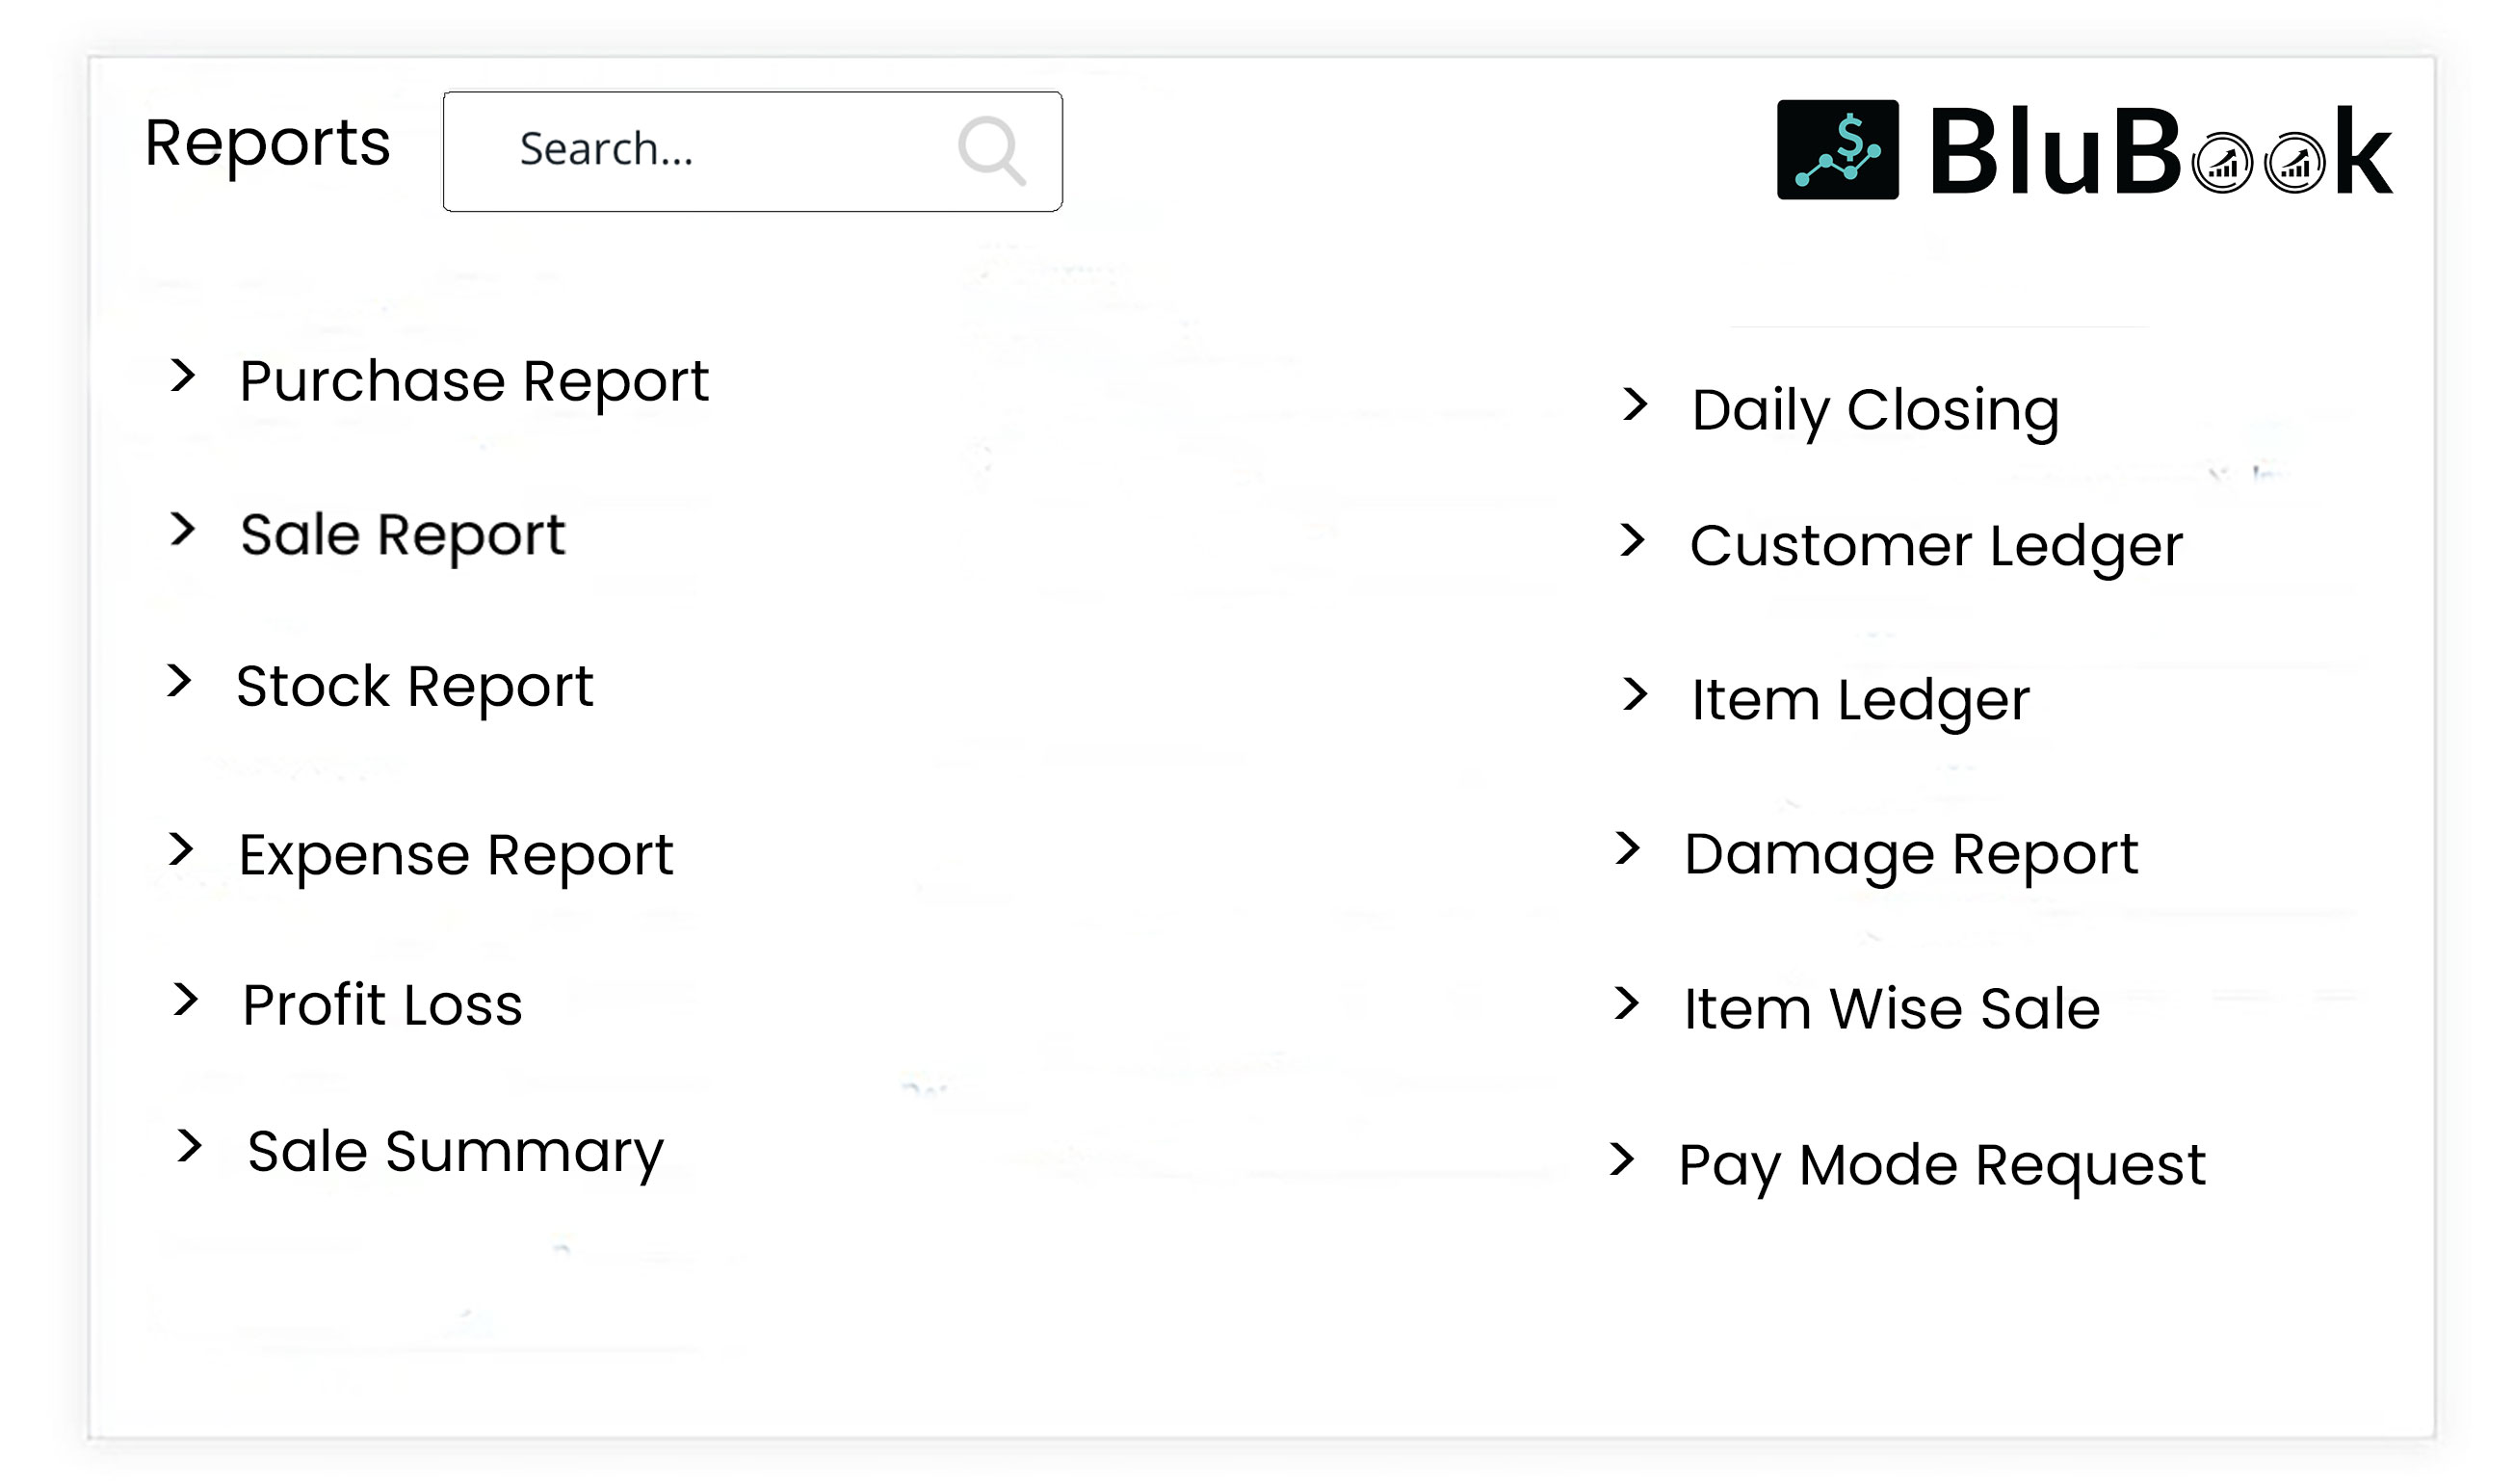This screenshot has width=2514, height=1484.
Task: Click the BluBook dollar-chart logo icon
Action: (x=1838, y=151)
